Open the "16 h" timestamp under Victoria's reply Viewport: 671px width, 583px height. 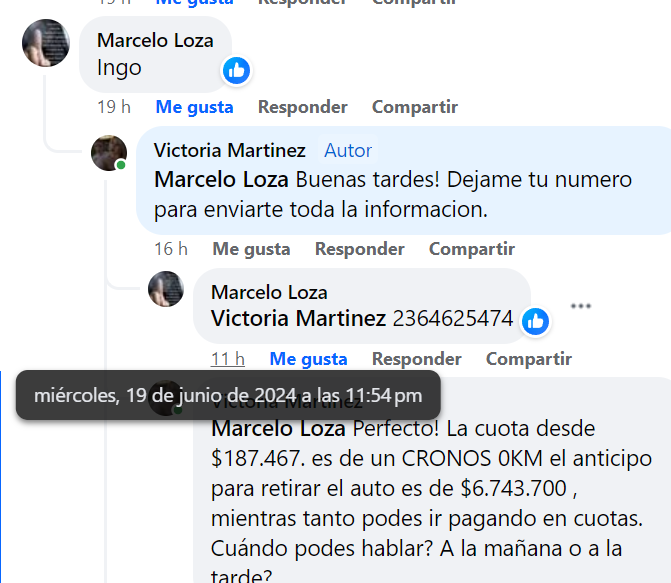point(171,249)
